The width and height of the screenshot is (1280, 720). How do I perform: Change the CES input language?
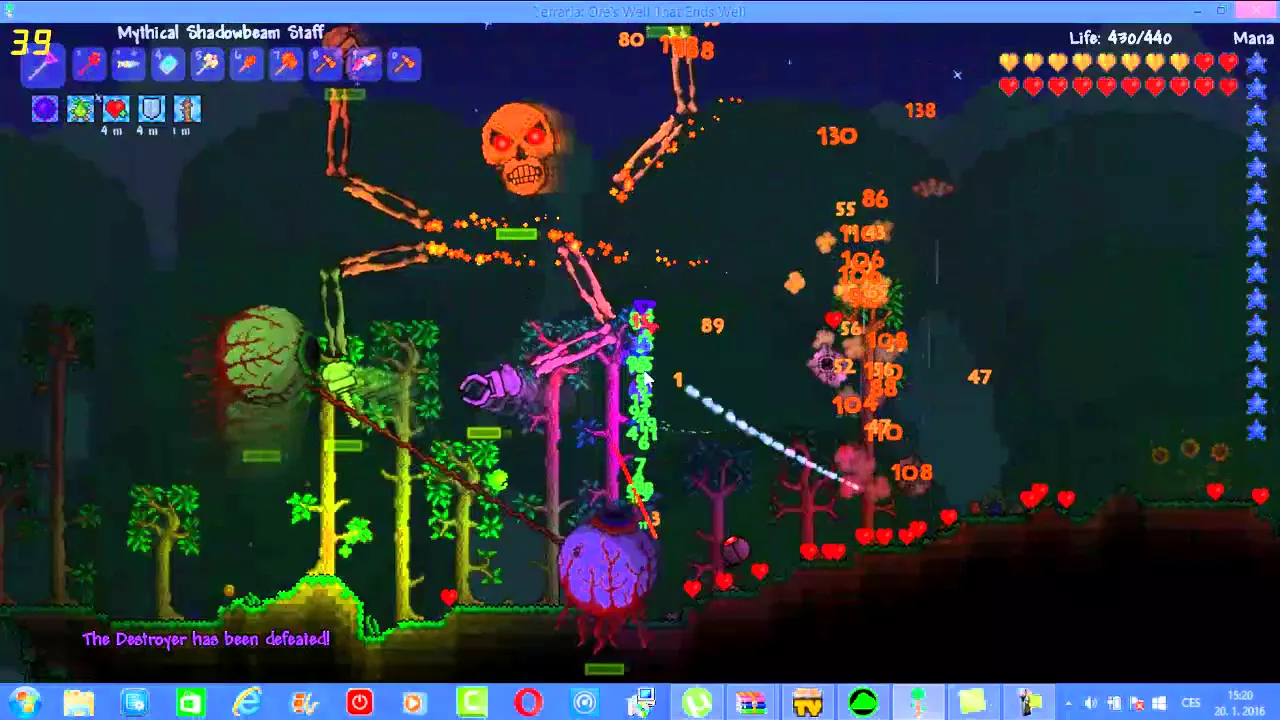coord(1191,703)
